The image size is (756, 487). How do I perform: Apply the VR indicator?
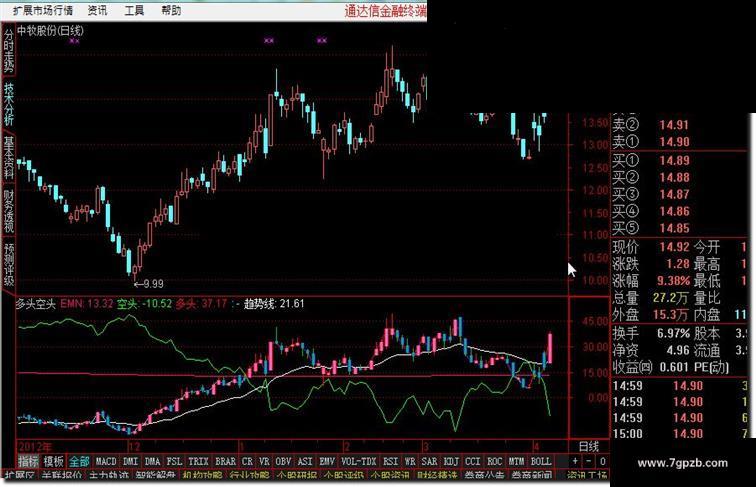pyautogui.click(x=264, y=461)
